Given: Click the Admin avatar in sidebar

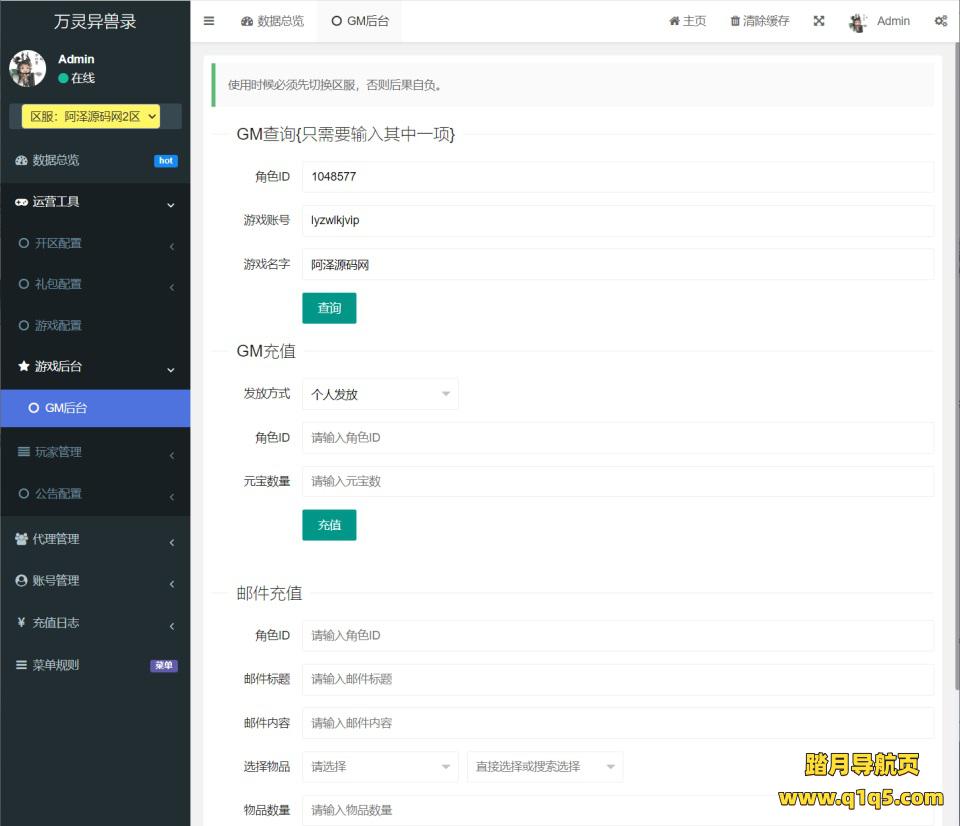Looking at the screenshot, I should point(27,68).
